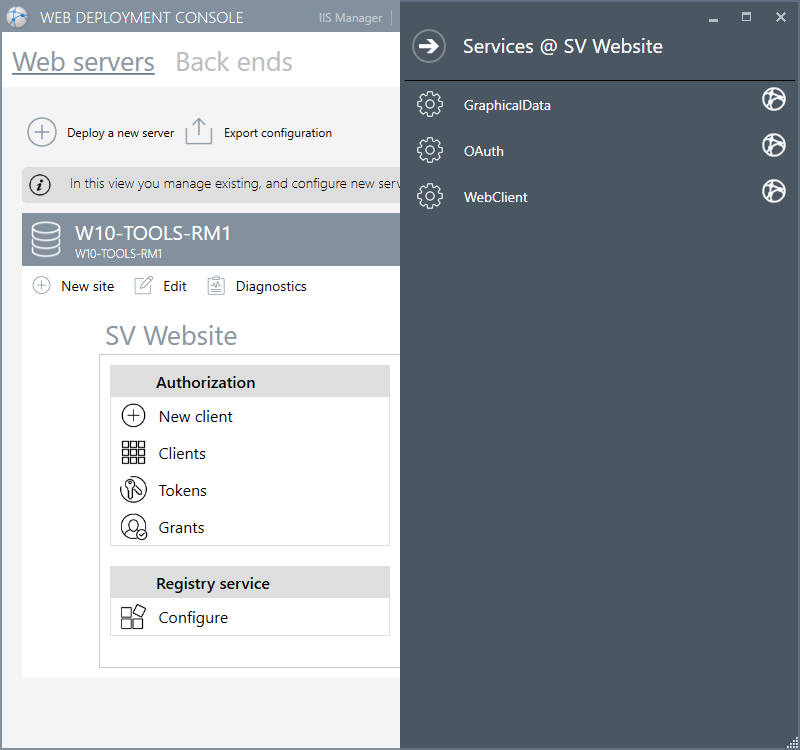Select the Web servers tab

click(x=83, y=62)
